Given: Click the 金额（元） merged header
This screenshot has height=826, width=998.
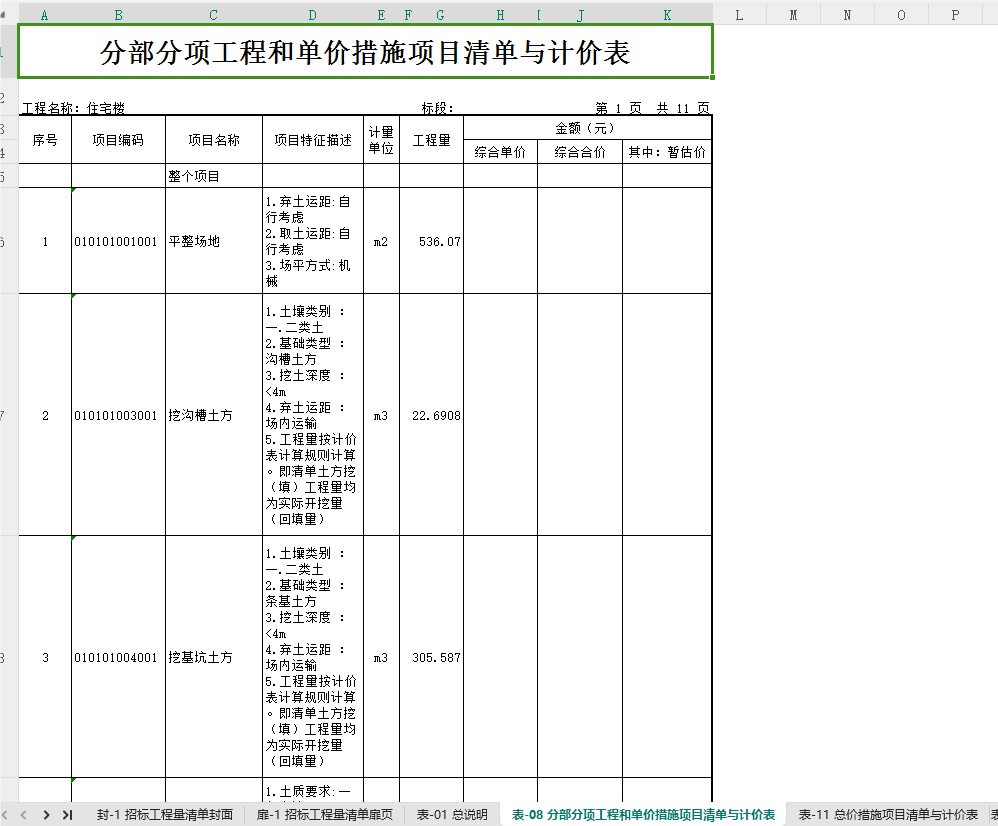Looking at the screenshot, I should click(x=587, y=128).
